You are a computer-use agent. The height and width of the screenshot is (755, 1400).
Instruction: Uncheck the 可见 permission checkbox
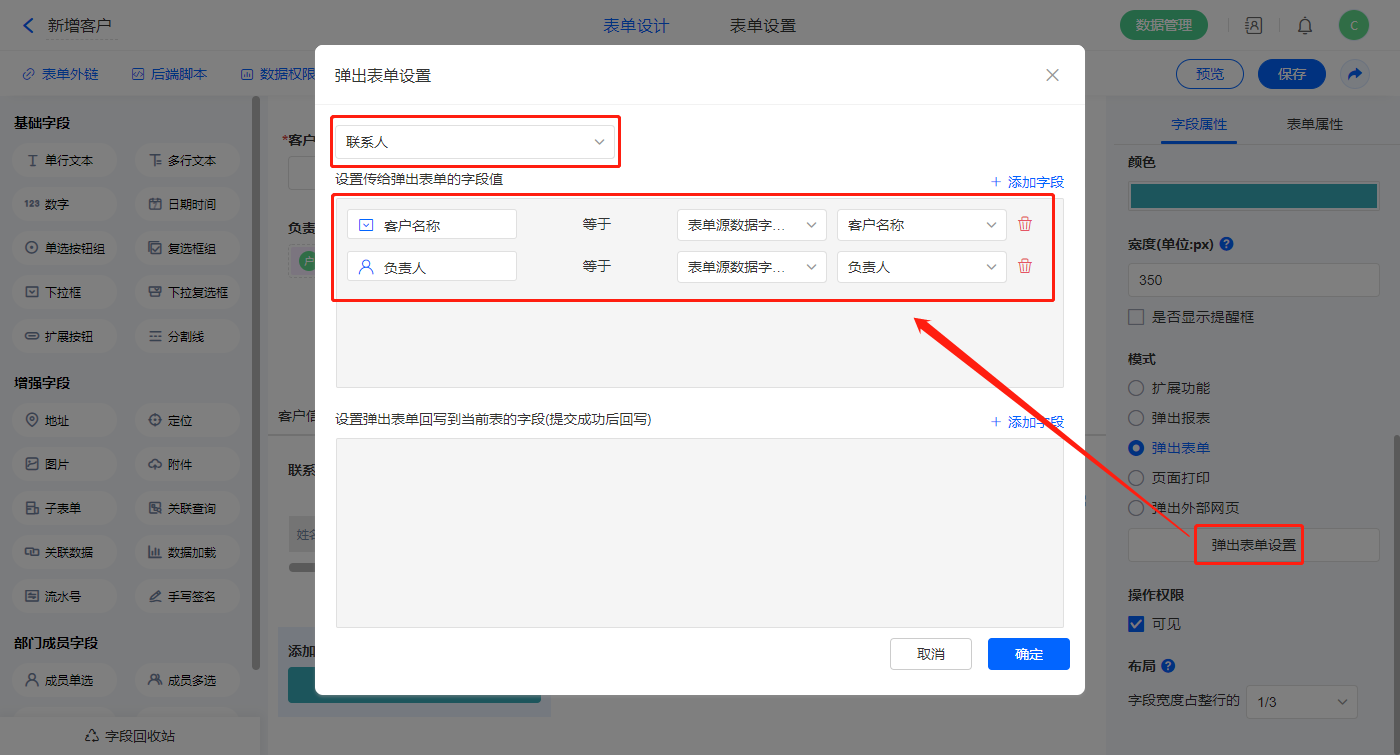click(x=1136, y=624)
